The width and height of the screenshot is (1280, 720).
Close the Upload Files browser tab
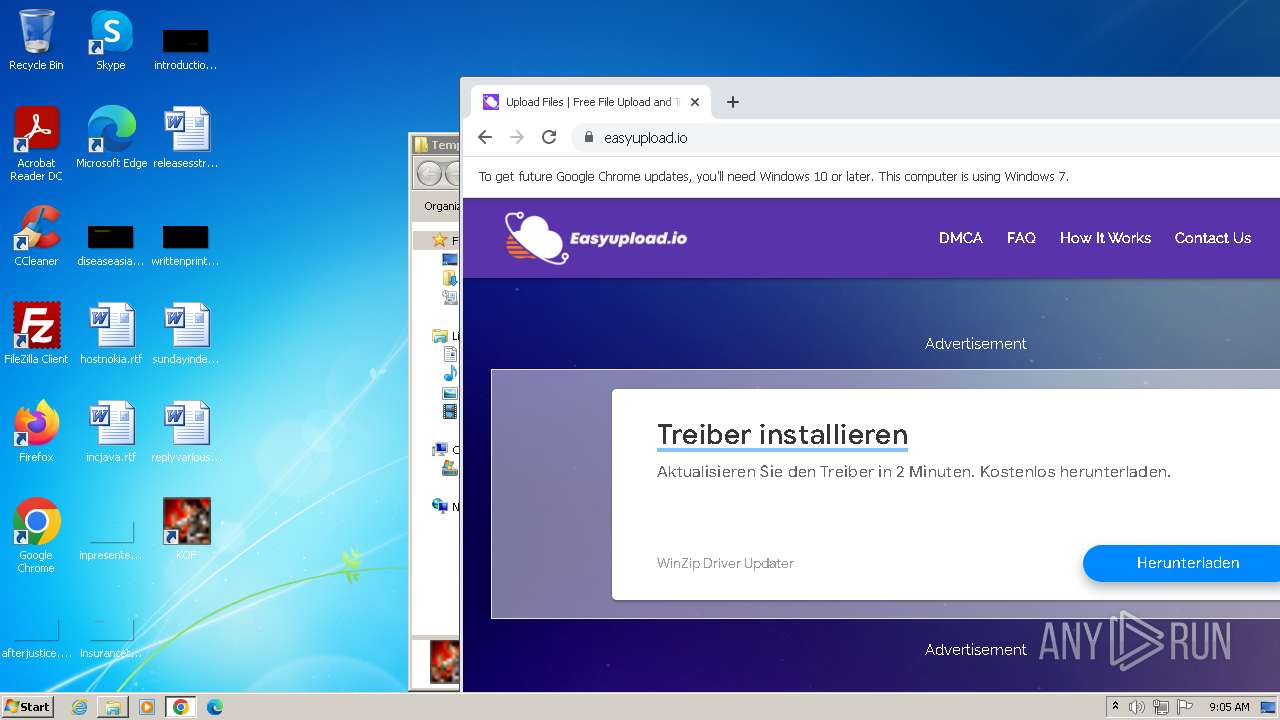click(x=695, y=102)
